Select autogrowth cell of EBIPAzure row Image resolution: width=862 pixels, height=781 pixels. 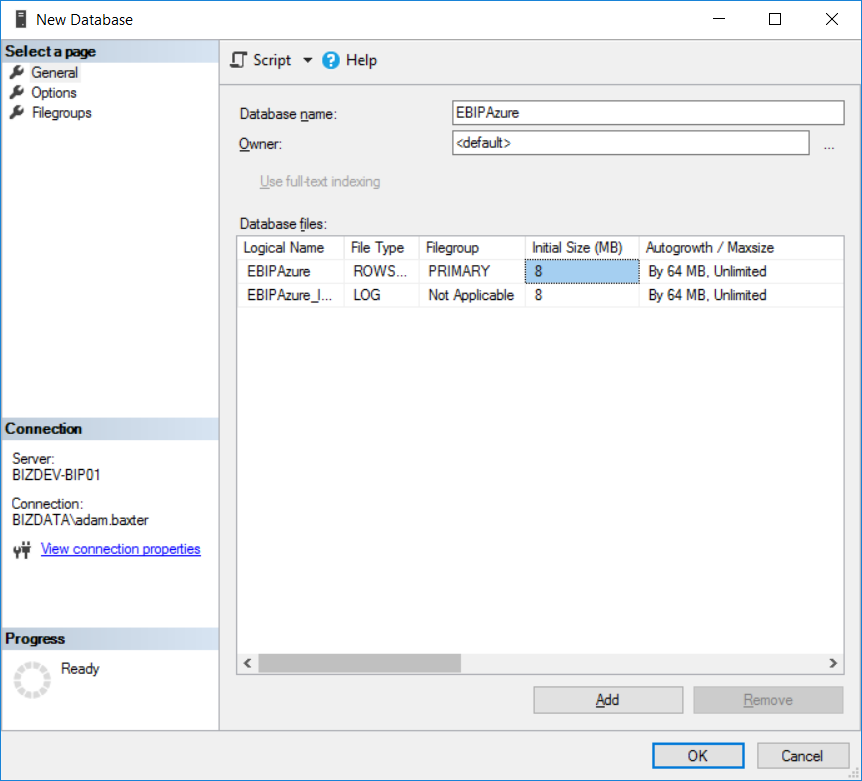tap(741, 272)
